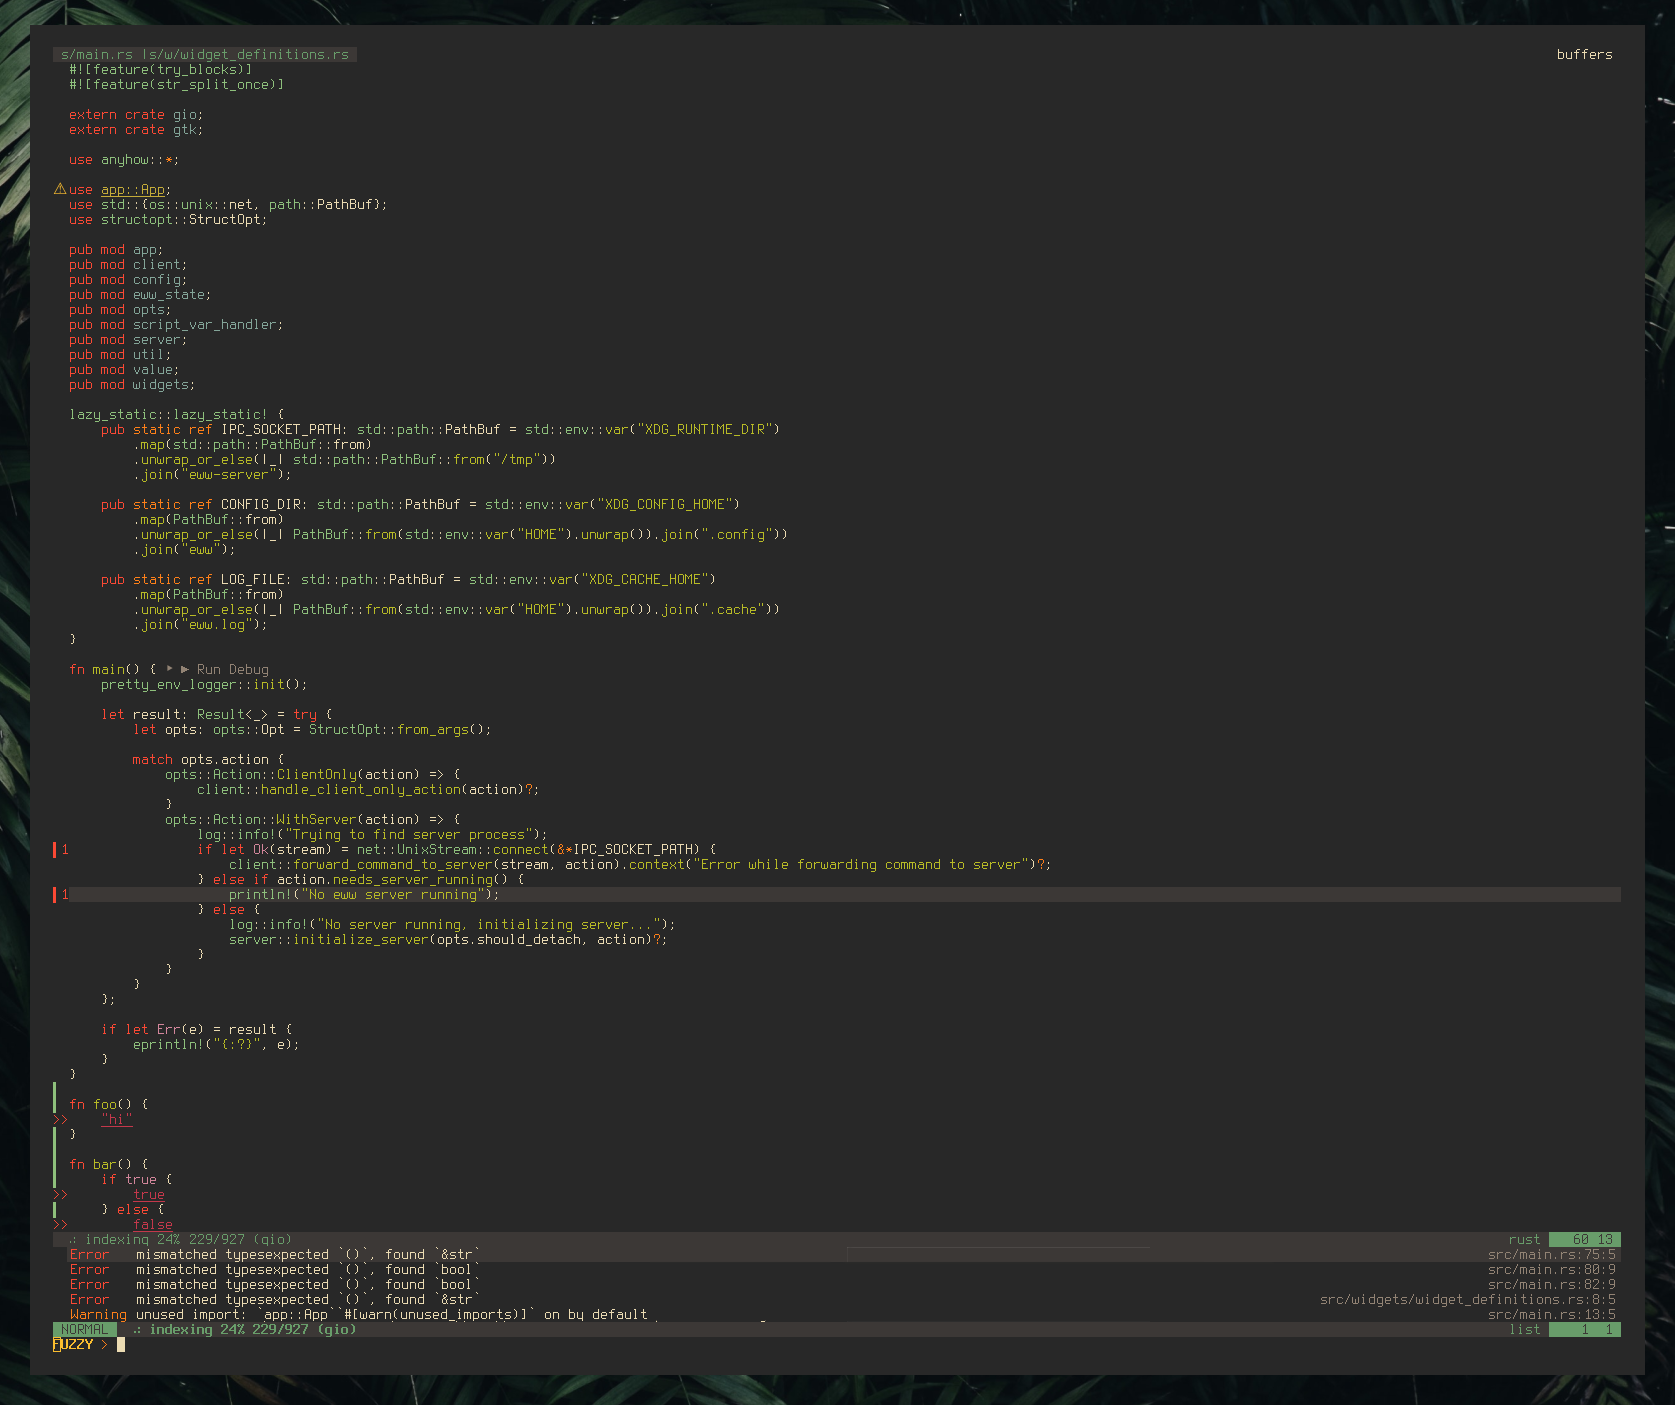
Task: Click the green change bar next to fn foo
Action: coord(55,1103)
